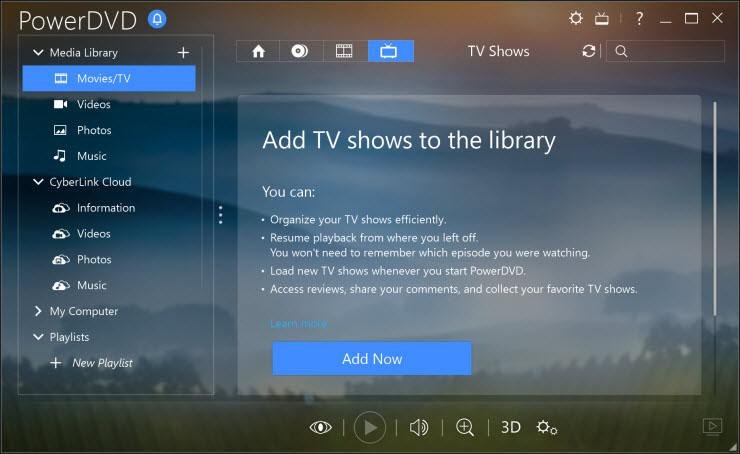
Task: Switch to TV mode icon
Action: click(x=602, y=19)
